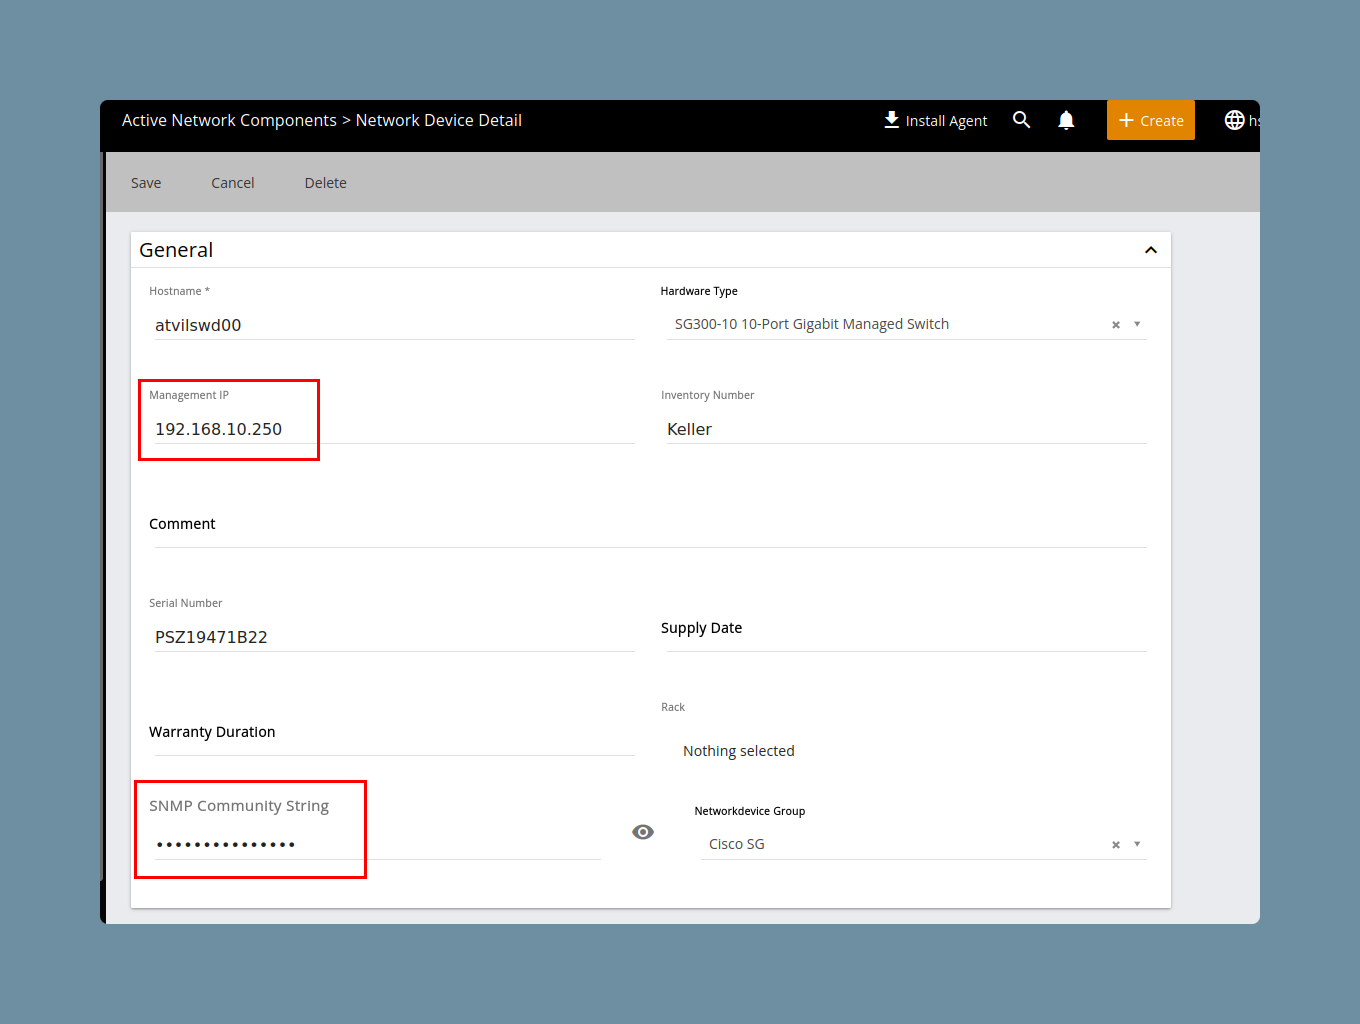Screen dimensions: 1360x1024
Task: Click the Supply Date field
Action: (x=905, y=629)
